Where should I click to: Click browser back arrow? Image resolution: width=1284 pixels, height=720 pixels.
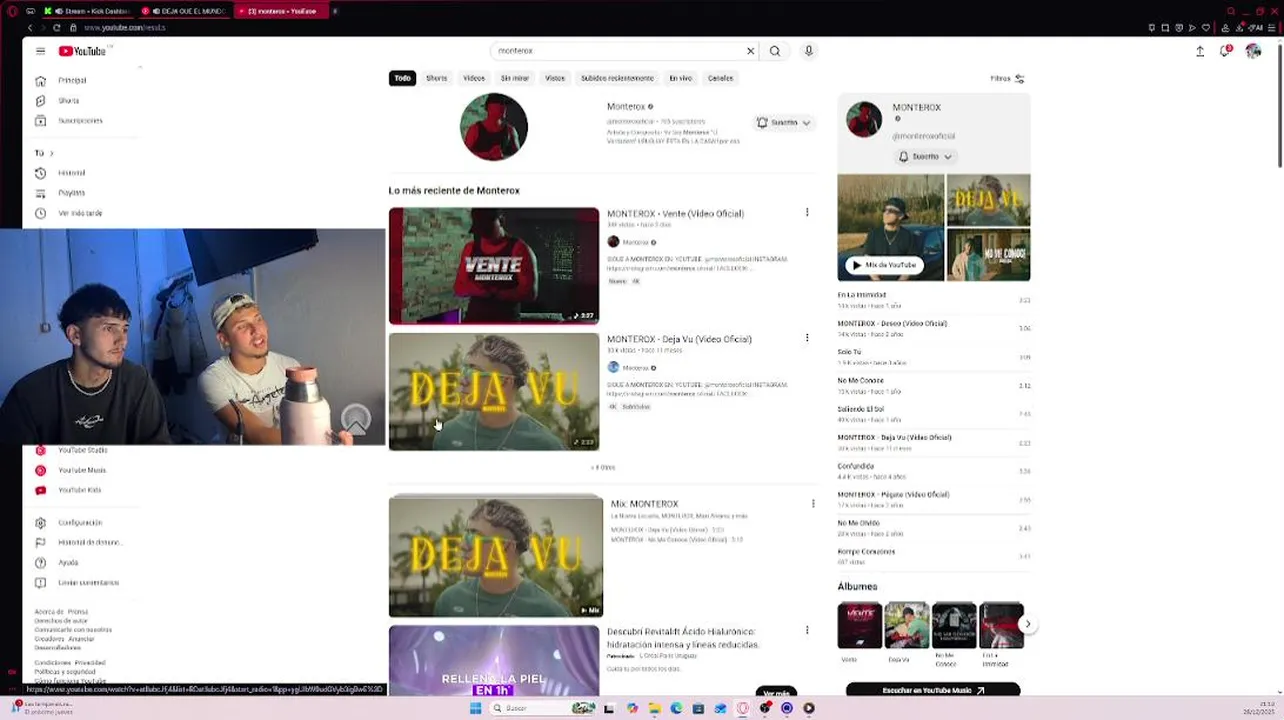[x=30, y=27]
